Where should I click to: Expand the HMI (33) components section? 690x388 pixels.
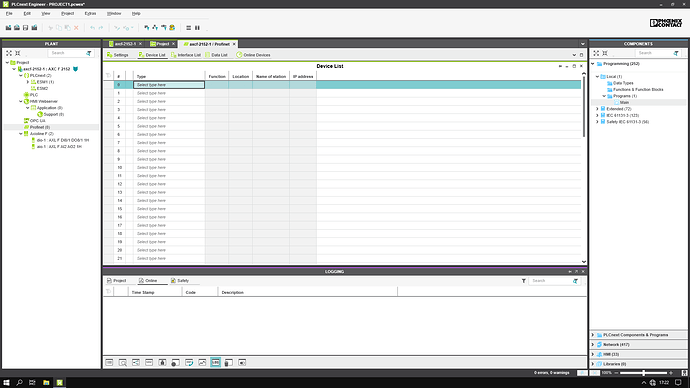pos(593,354)
